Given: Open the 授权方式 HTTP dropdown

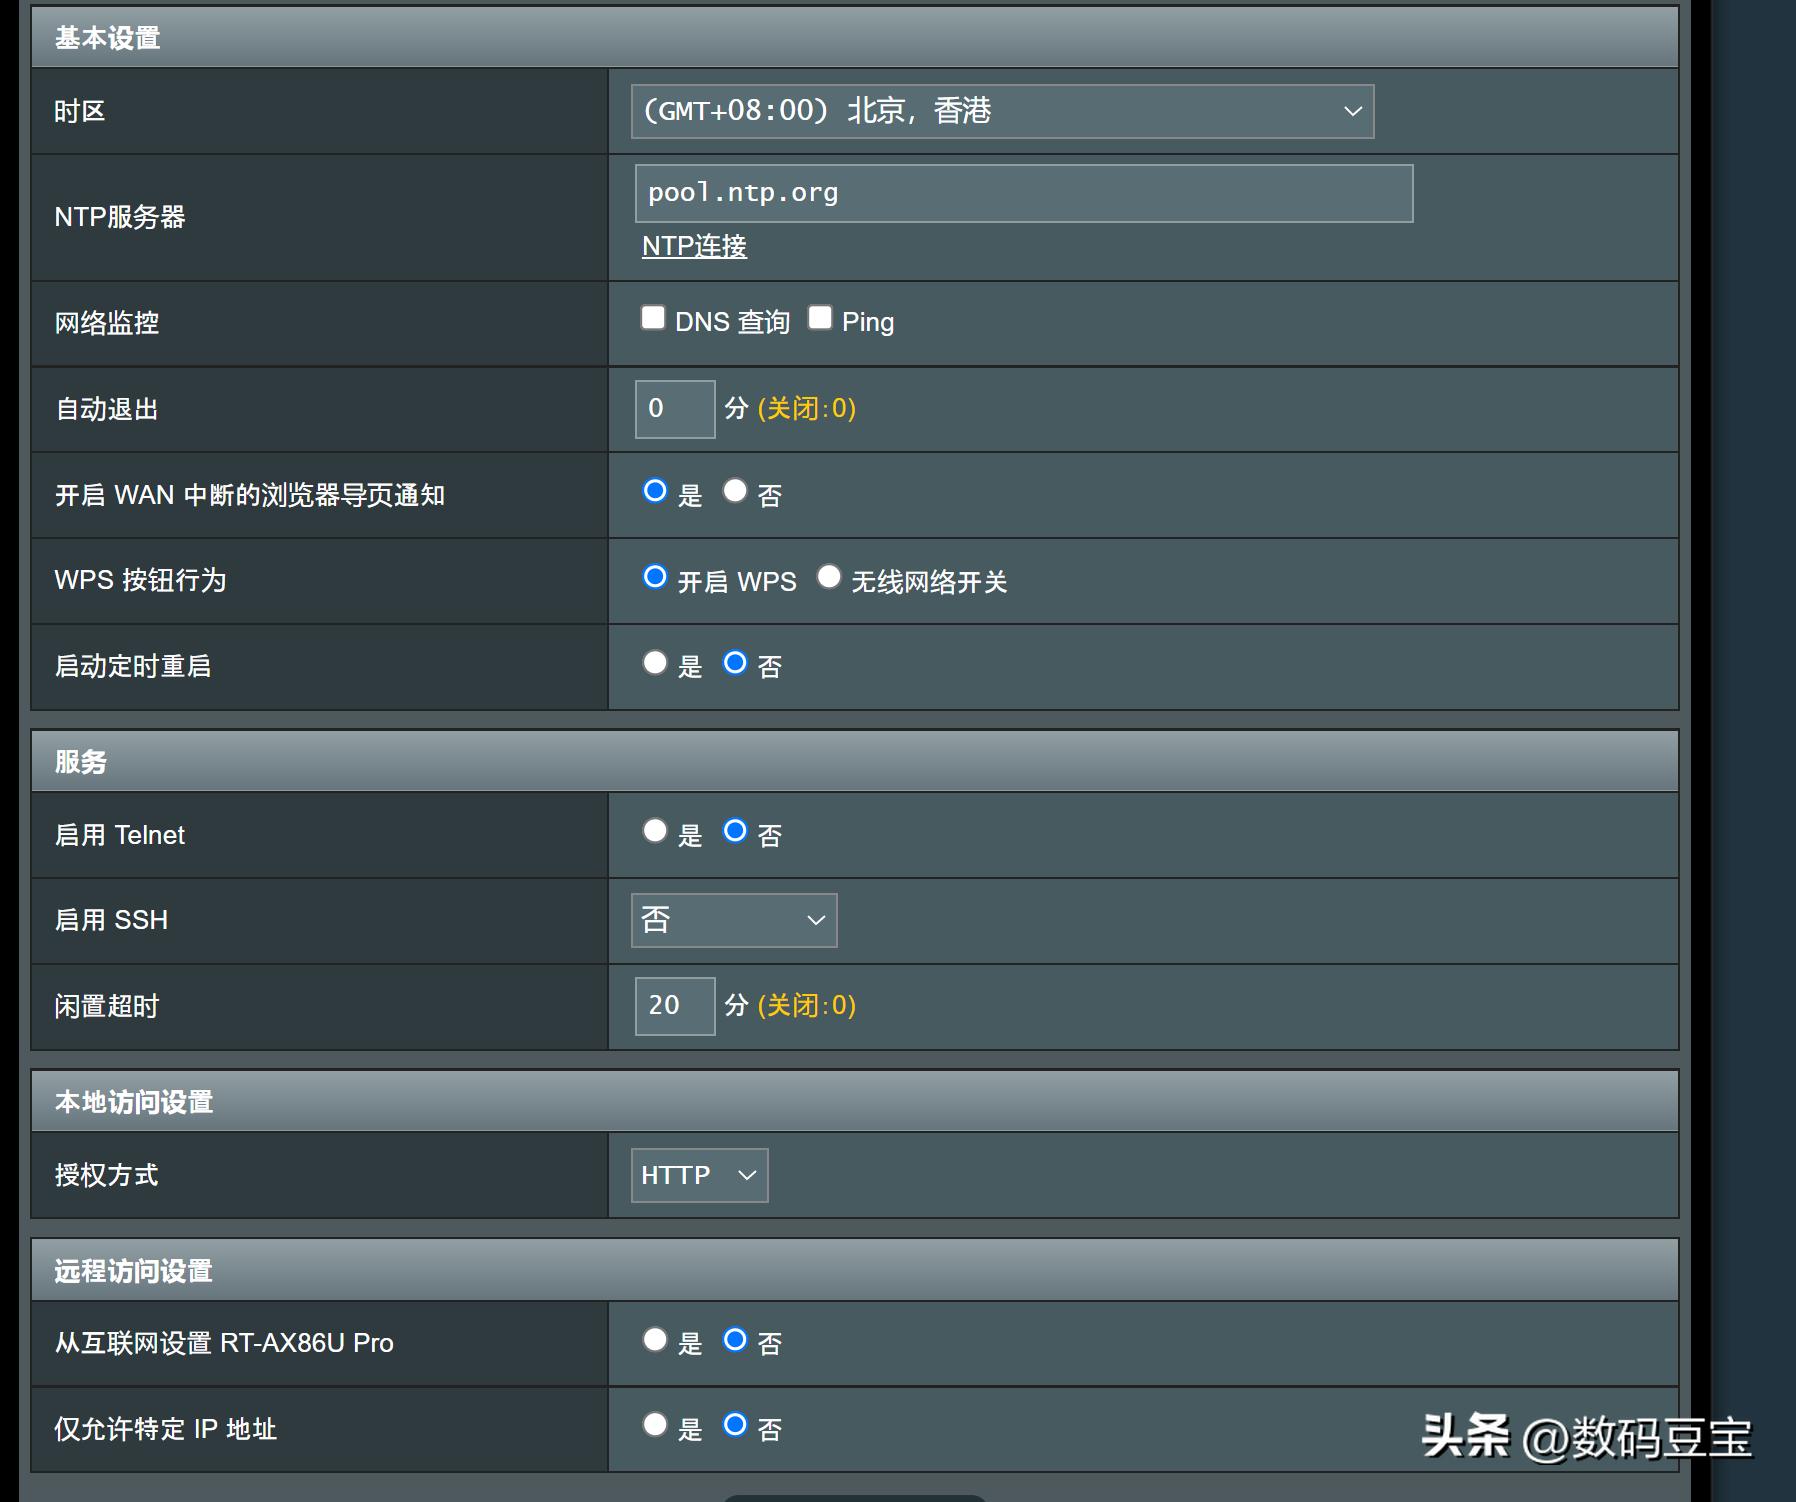Looking at the screenshot, I should (x=697, y=1175).
